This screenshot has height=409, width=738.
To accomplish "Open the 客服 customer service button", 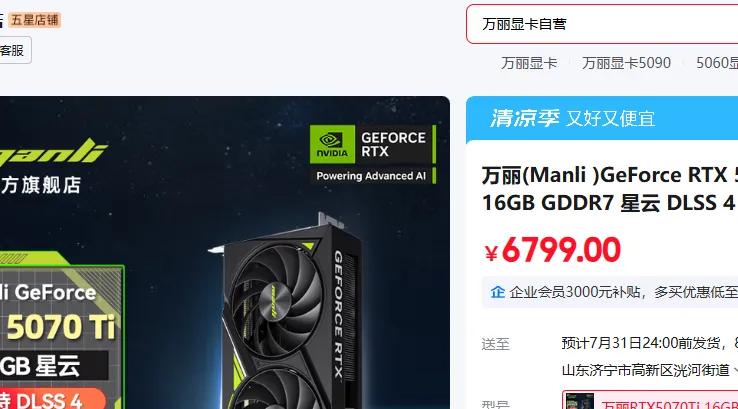I will point(14,50).
